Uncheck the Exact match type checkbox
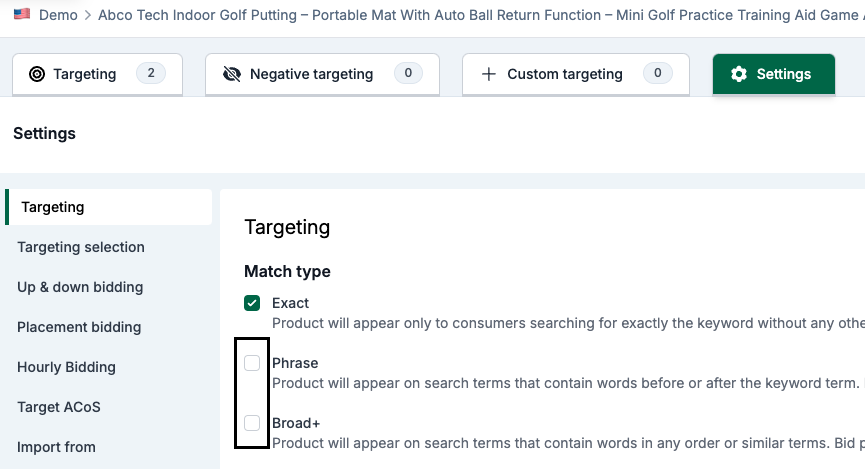865x469 pixels. pos(252,303)
